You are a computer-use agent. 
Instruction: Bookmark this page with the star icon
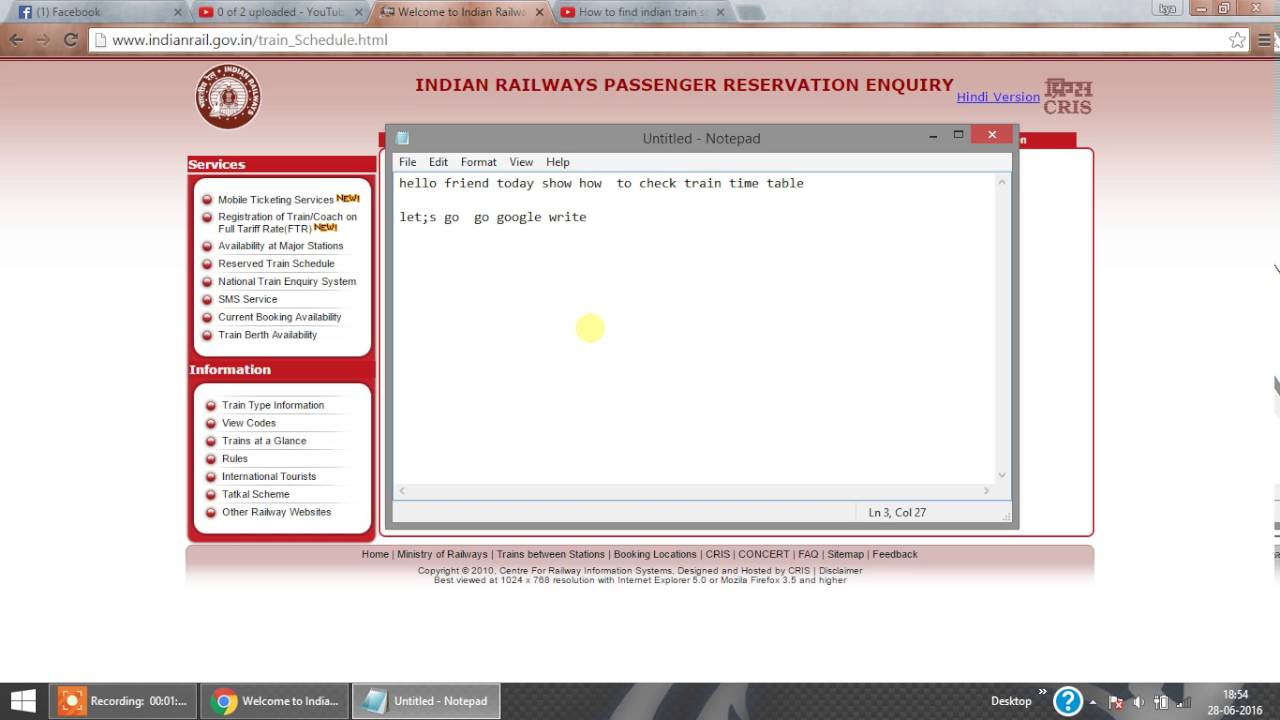coord(1237,40)
